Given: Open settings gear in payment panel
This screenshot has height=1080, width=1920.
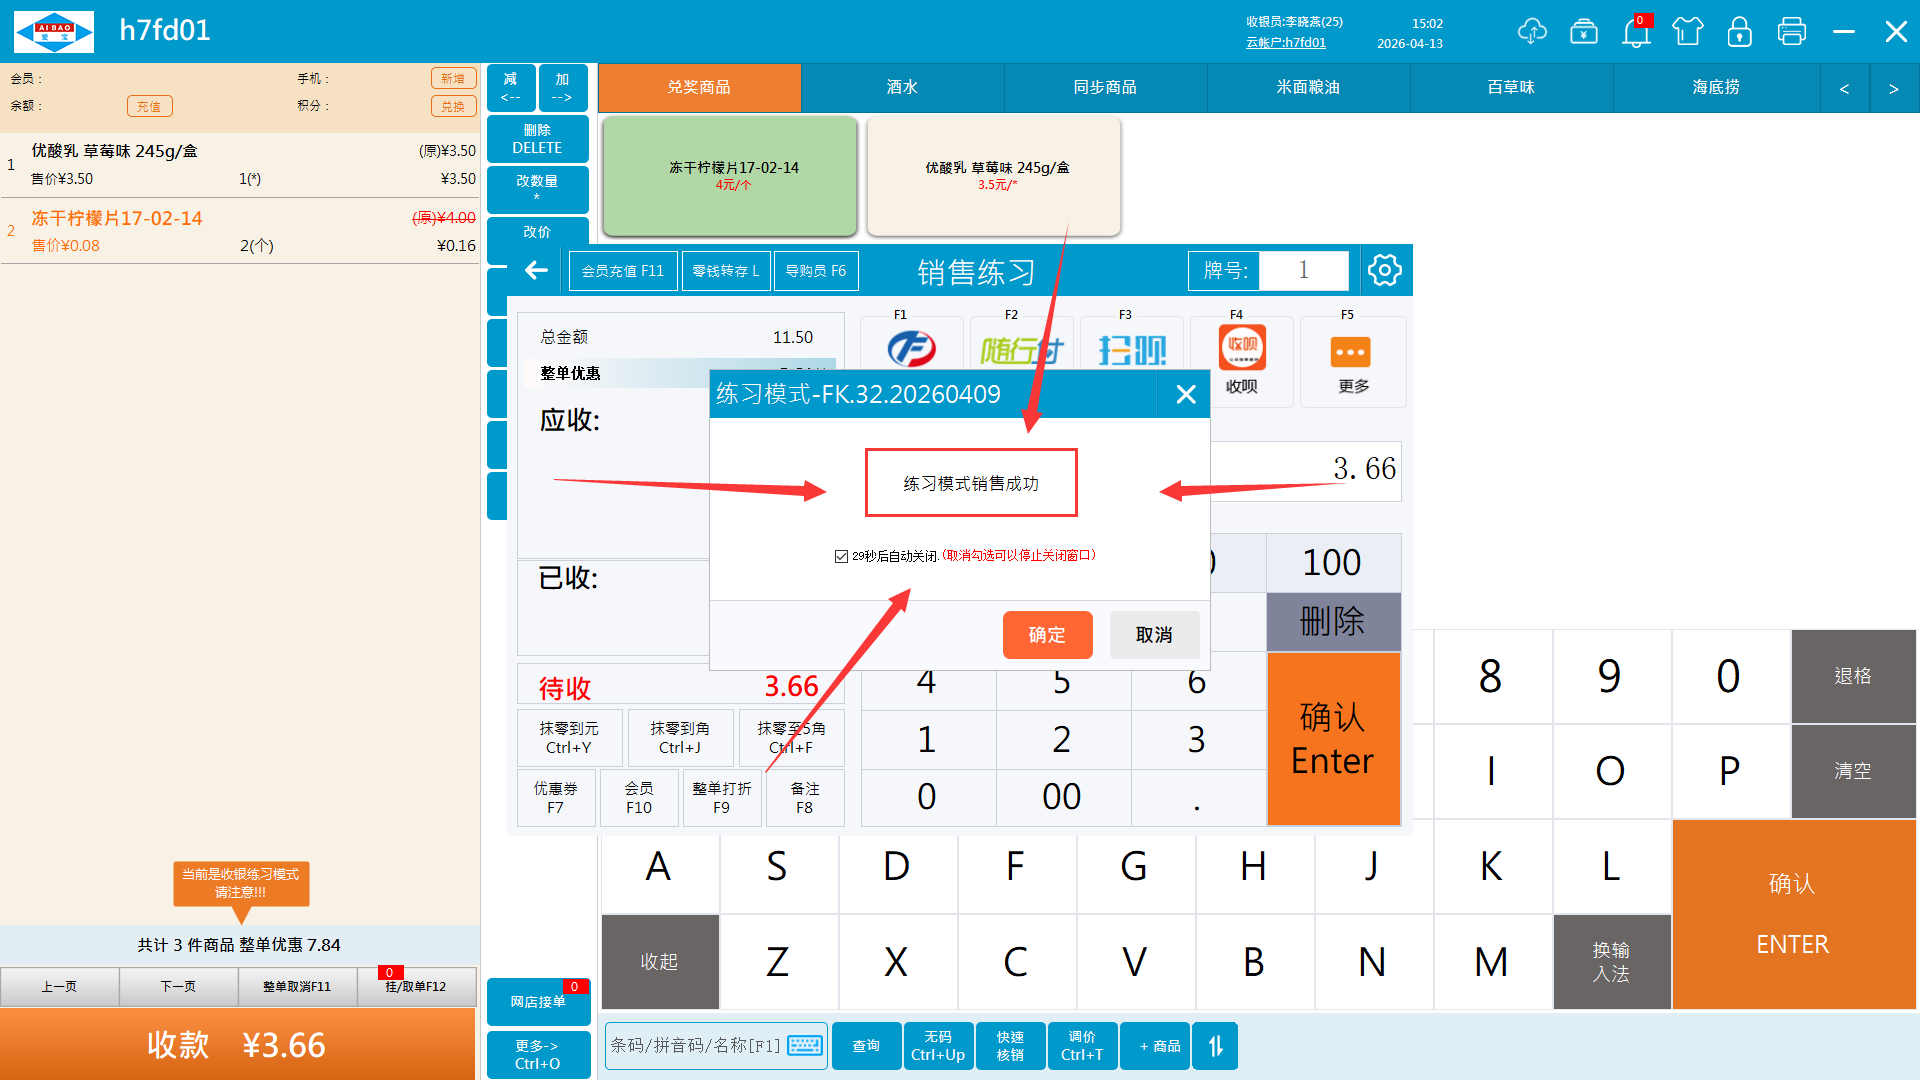Looking at the screenshot, I should 1384,270.
